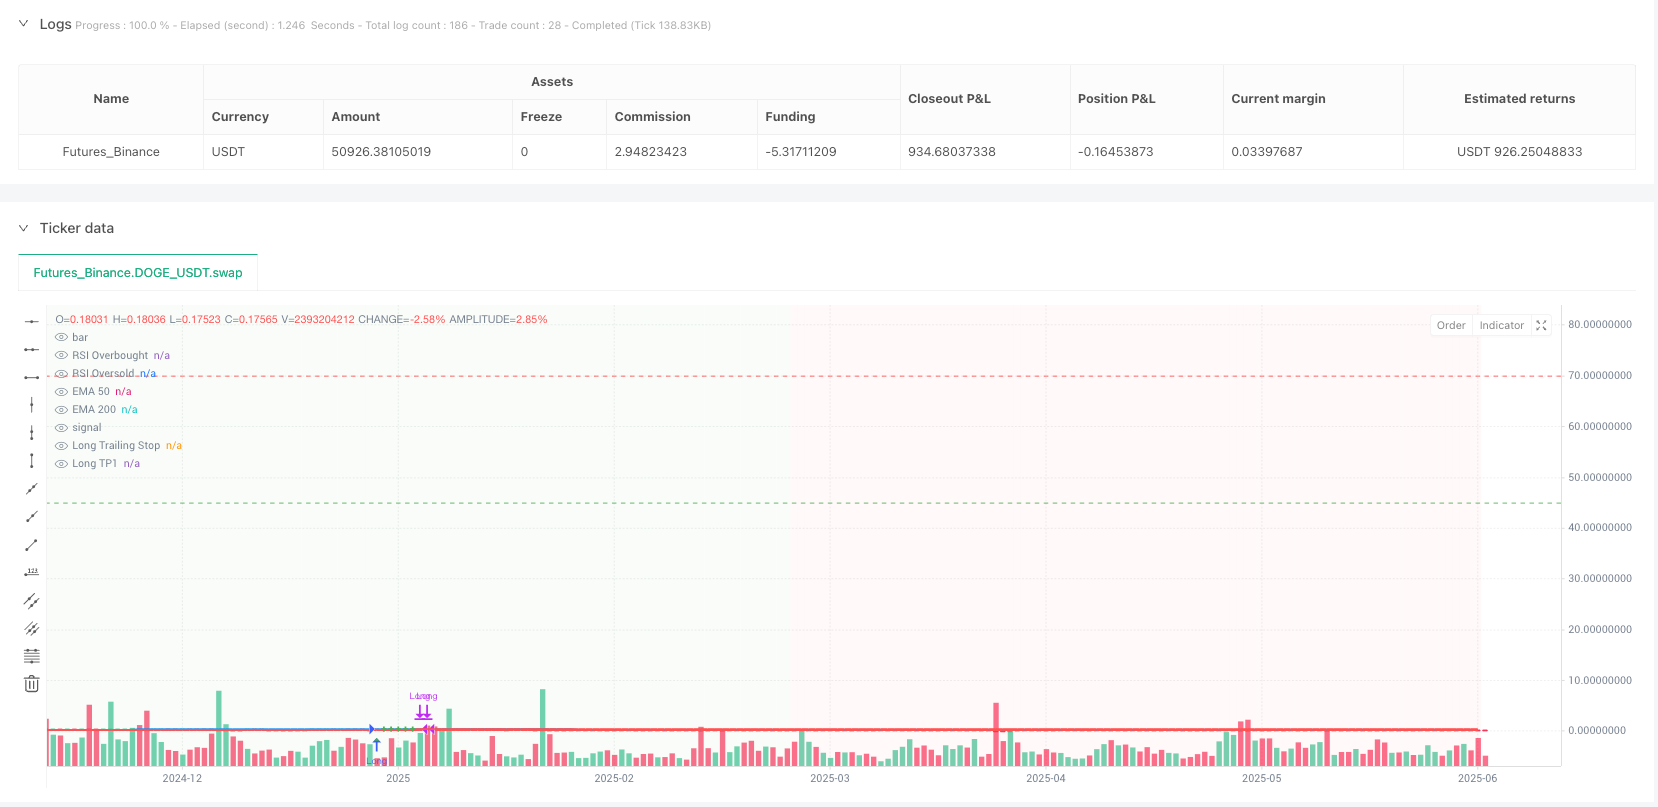
Task: Select the Fibonacci retracement lines tool
Action: (x=32, y=656)
